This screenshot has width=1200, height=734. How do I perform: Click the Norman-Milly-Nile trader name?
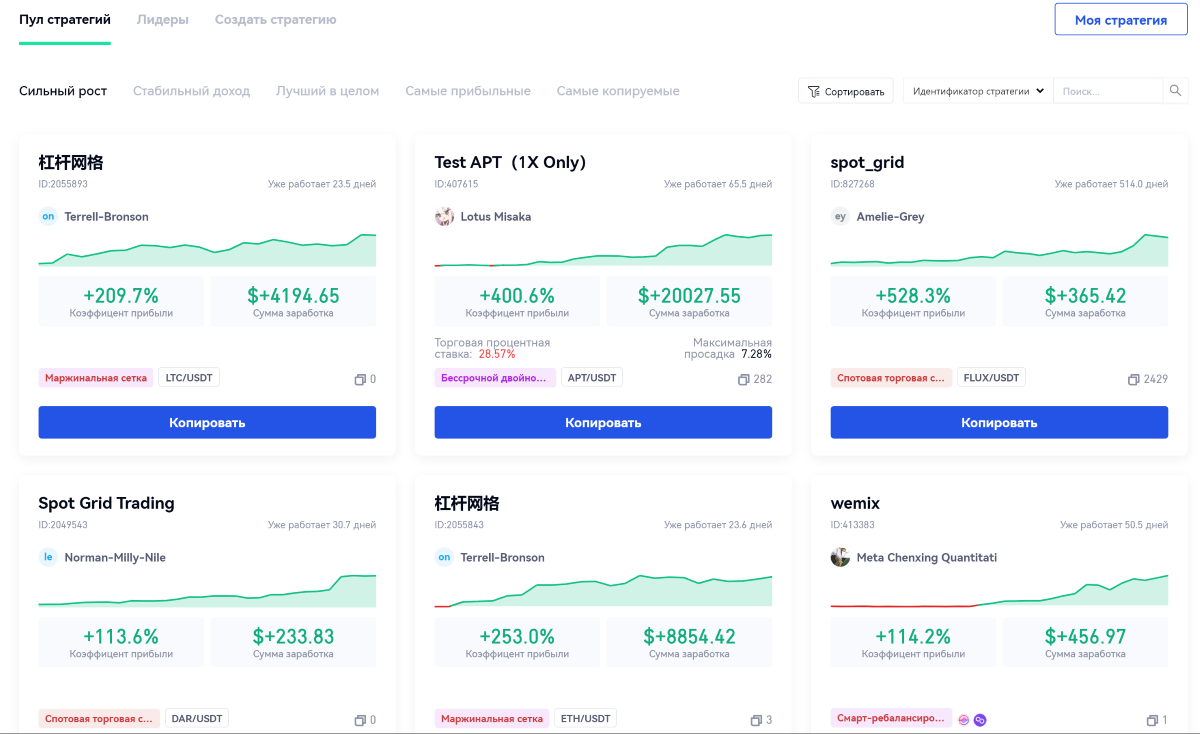pos(115,557)
